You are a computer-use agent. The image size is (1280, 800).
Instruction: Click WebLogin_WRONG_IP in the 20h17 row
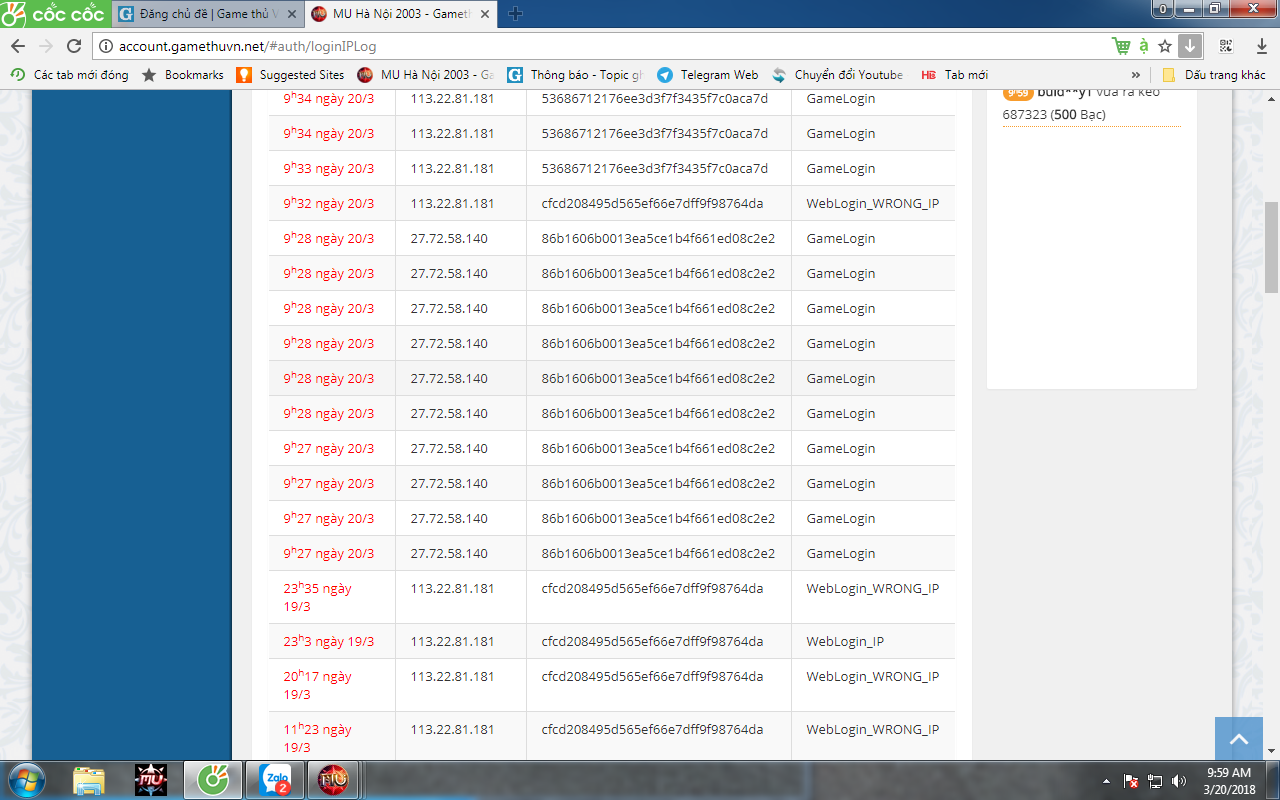pyautogui.click(x=873, y=676)
